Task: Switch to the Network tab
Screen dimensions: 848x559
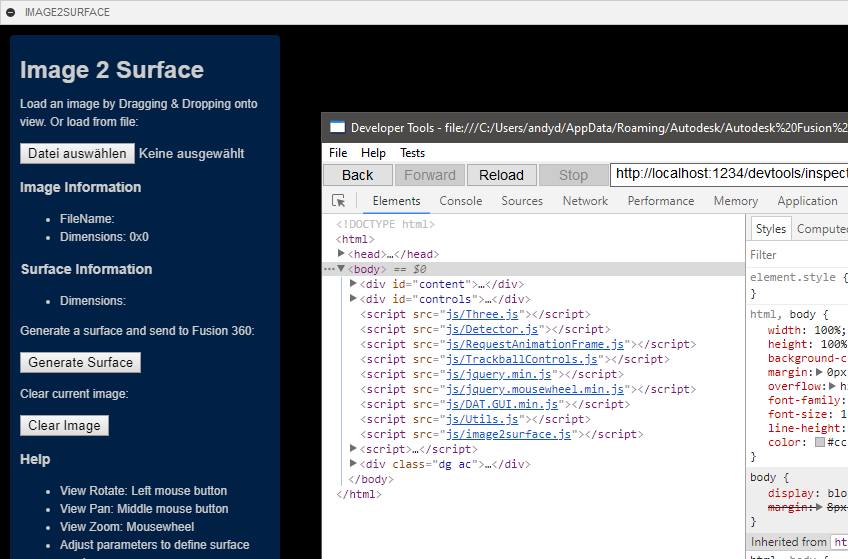Action: coord(585,201)
